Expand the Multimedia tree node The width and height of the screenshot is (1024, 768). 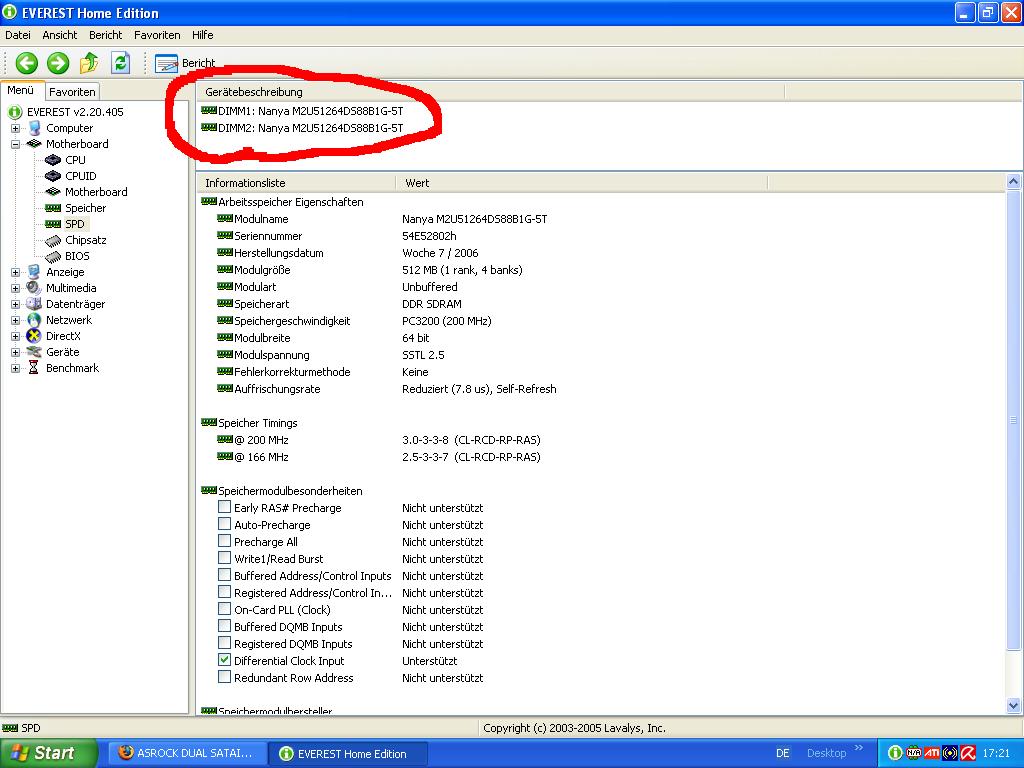(x=16, y=288)
